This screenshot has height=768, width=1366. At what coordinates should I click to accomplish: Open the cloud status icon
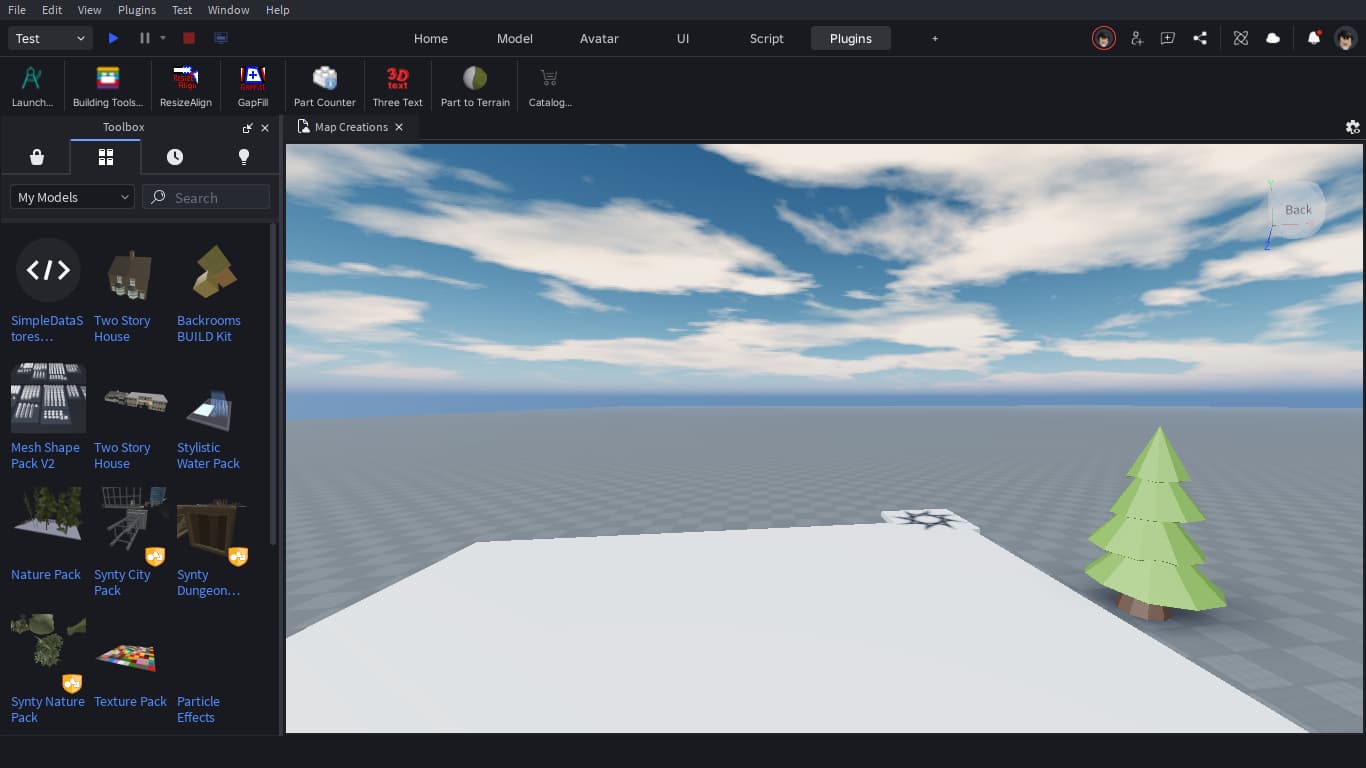point(1273,38)
